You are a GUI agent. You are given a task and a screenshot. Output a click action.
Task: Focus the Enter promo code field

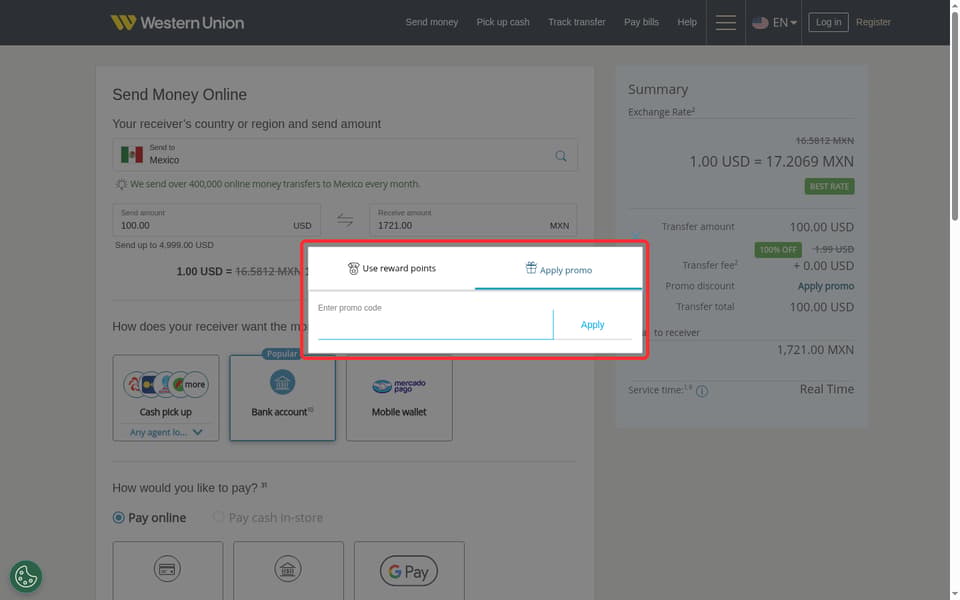pos(435,324)
